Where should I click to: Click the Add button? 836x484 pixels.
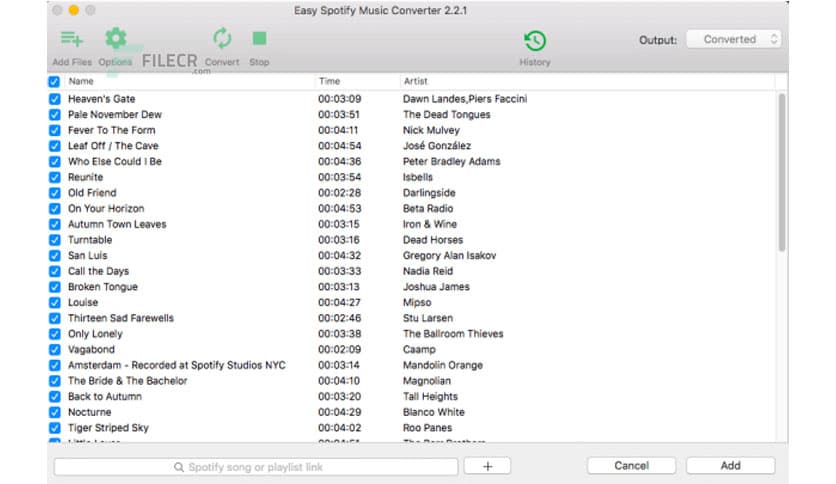[730, 465]
